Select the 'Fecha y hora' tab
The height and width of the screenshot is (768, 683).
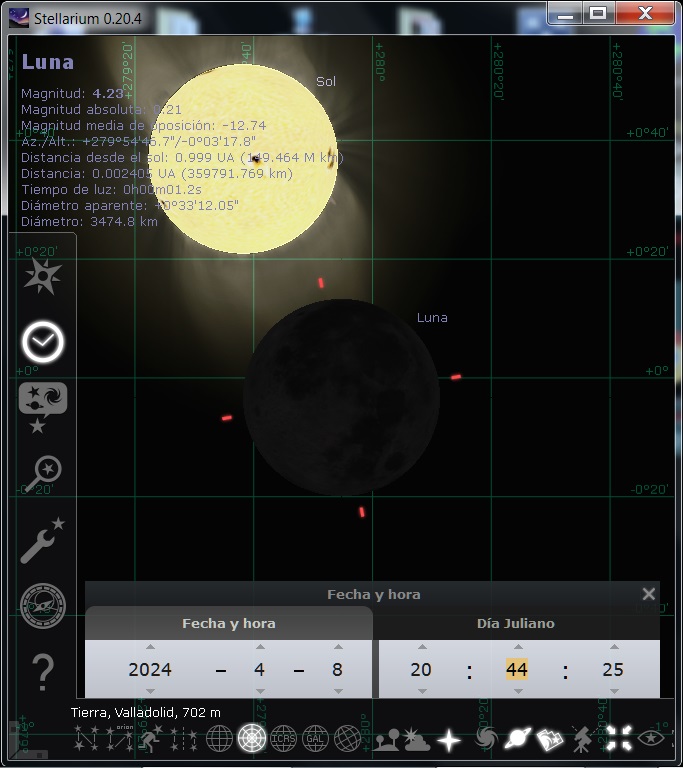click(x=229, y=624)
